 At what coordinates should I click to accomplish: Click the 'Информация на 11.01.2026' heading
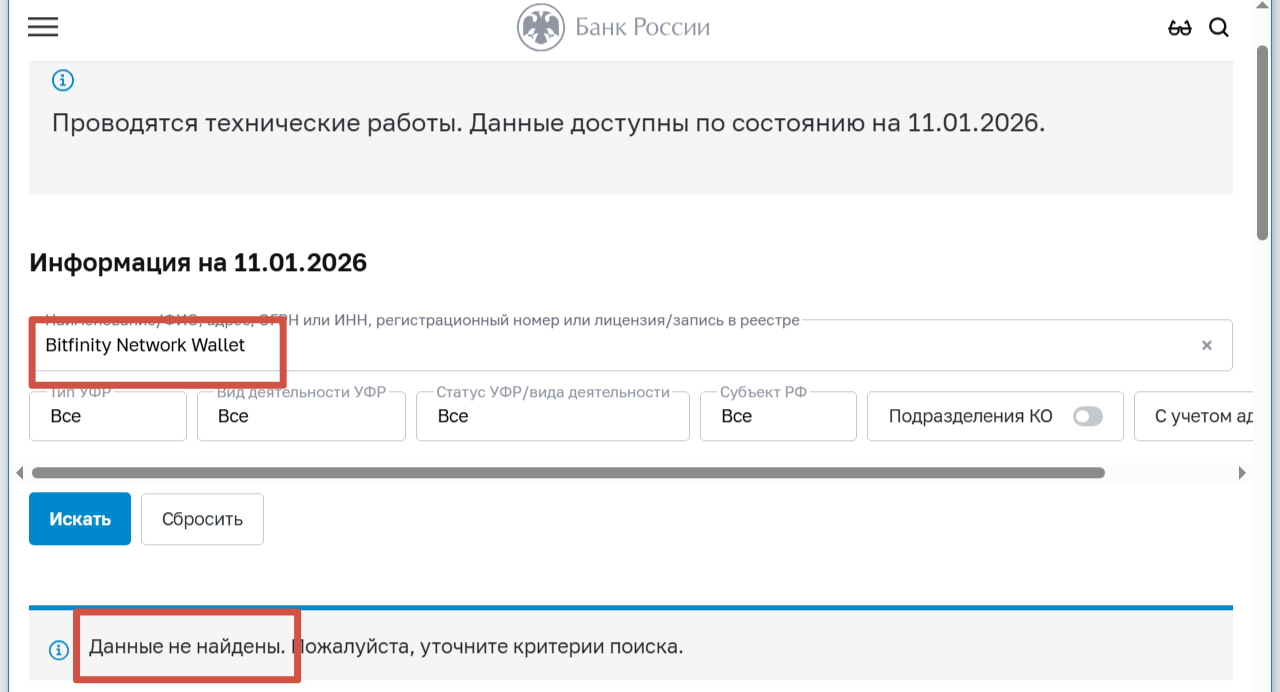(x=198, y=263)
